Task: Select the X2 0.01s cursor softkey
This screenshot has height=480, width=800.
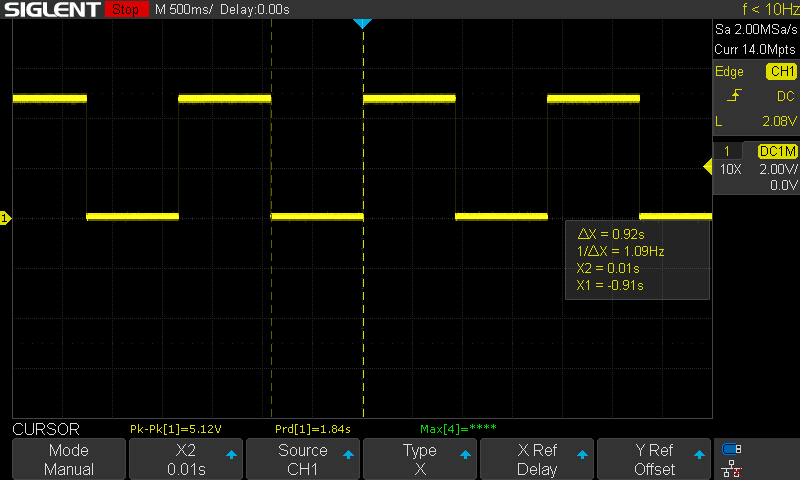Action: (186, 459)
